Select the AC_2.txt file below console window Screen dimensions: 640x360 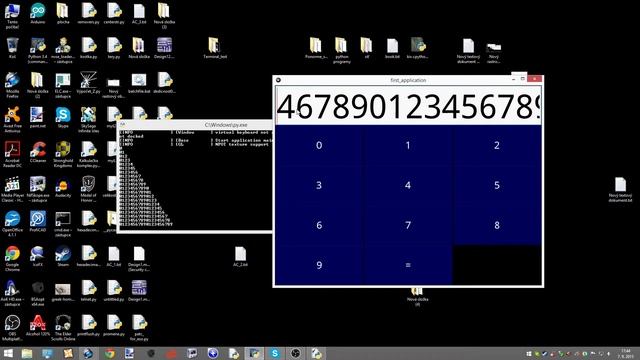tap(240, 256)
